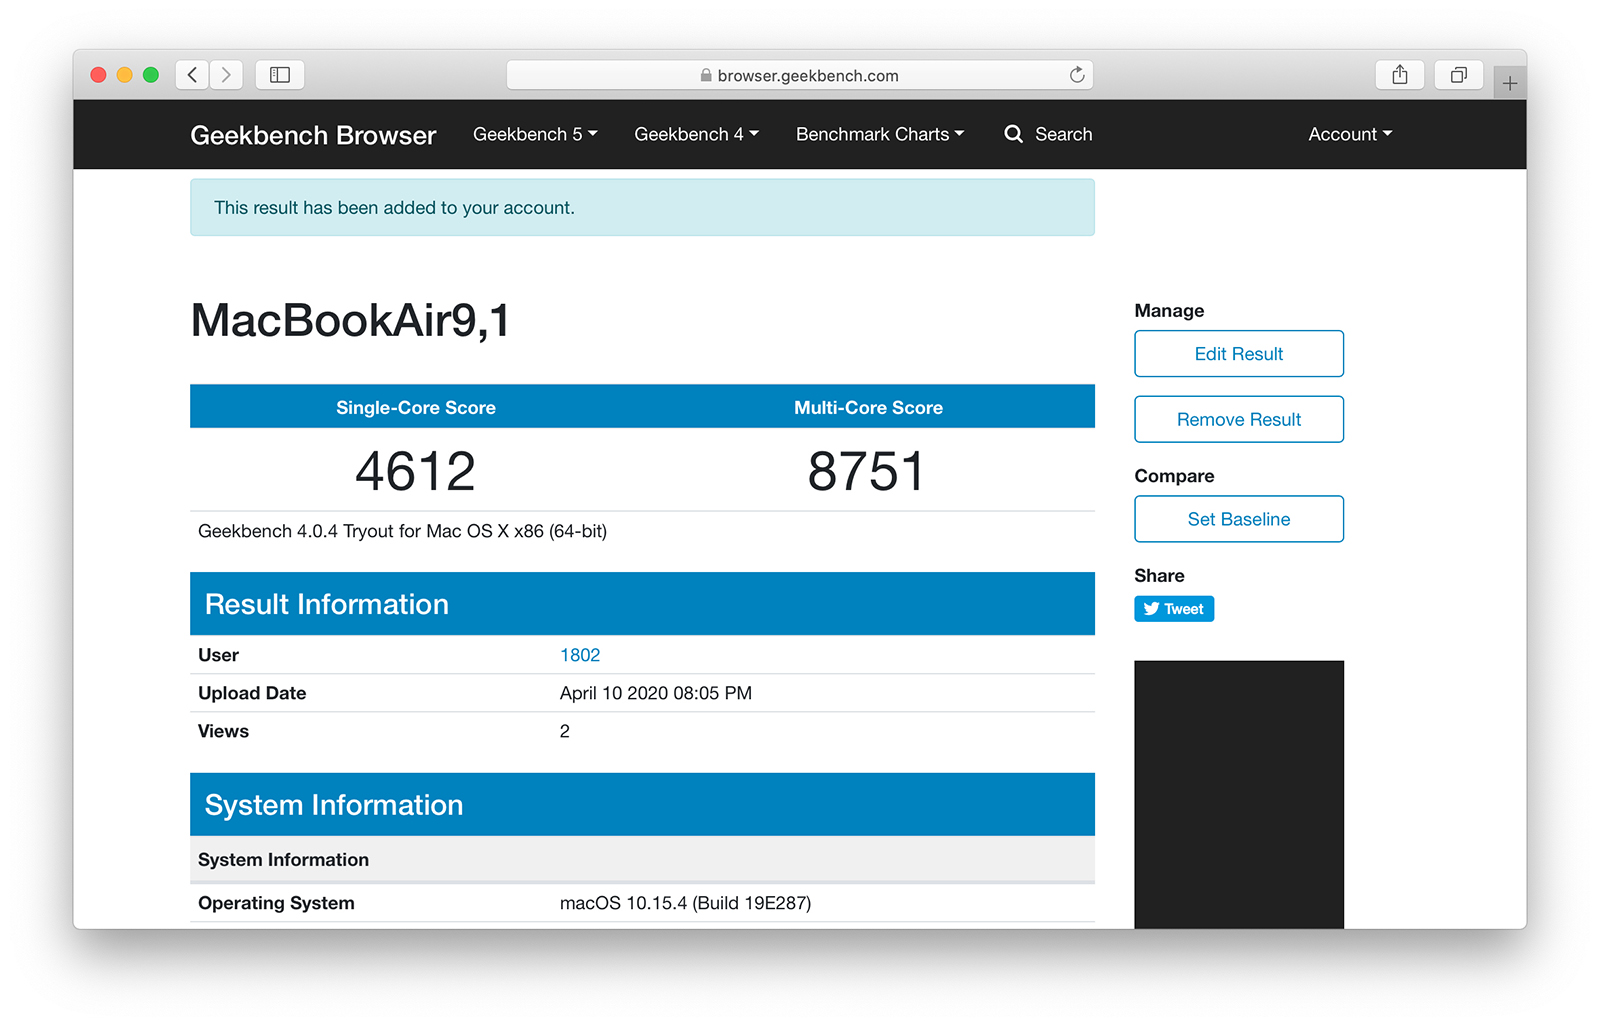Click the User row label
The image size is (1600, 1026).
[218, 655]
